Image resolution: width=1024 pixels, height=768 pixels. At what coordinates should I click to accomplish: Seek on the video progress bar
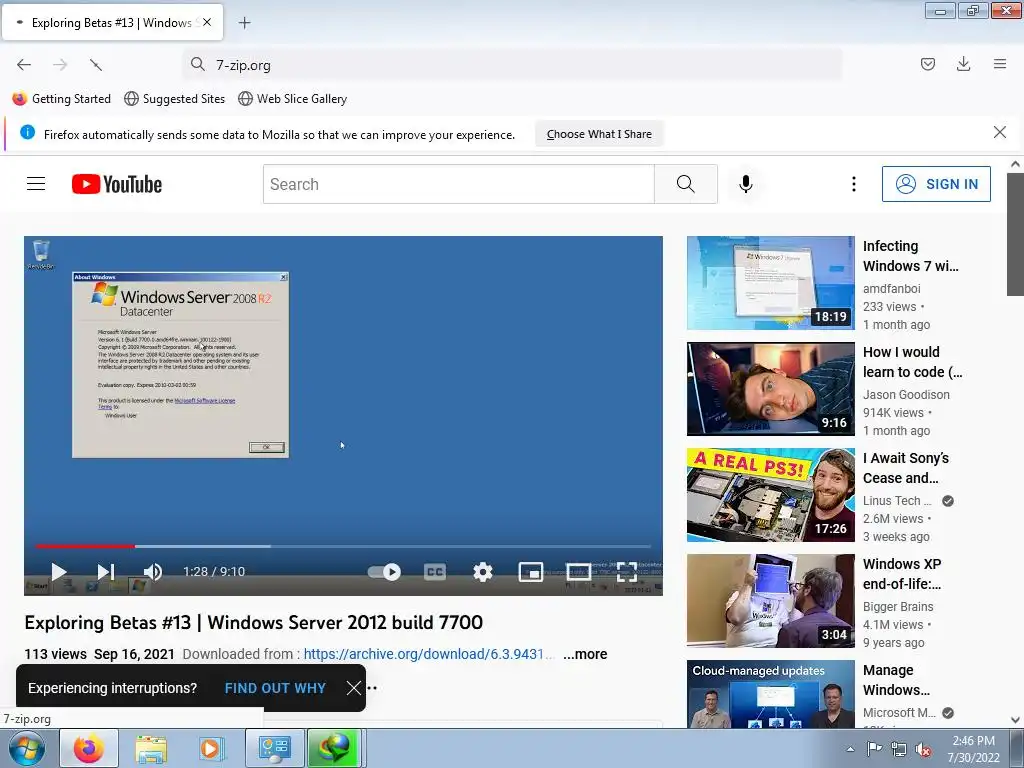point(343,546)
